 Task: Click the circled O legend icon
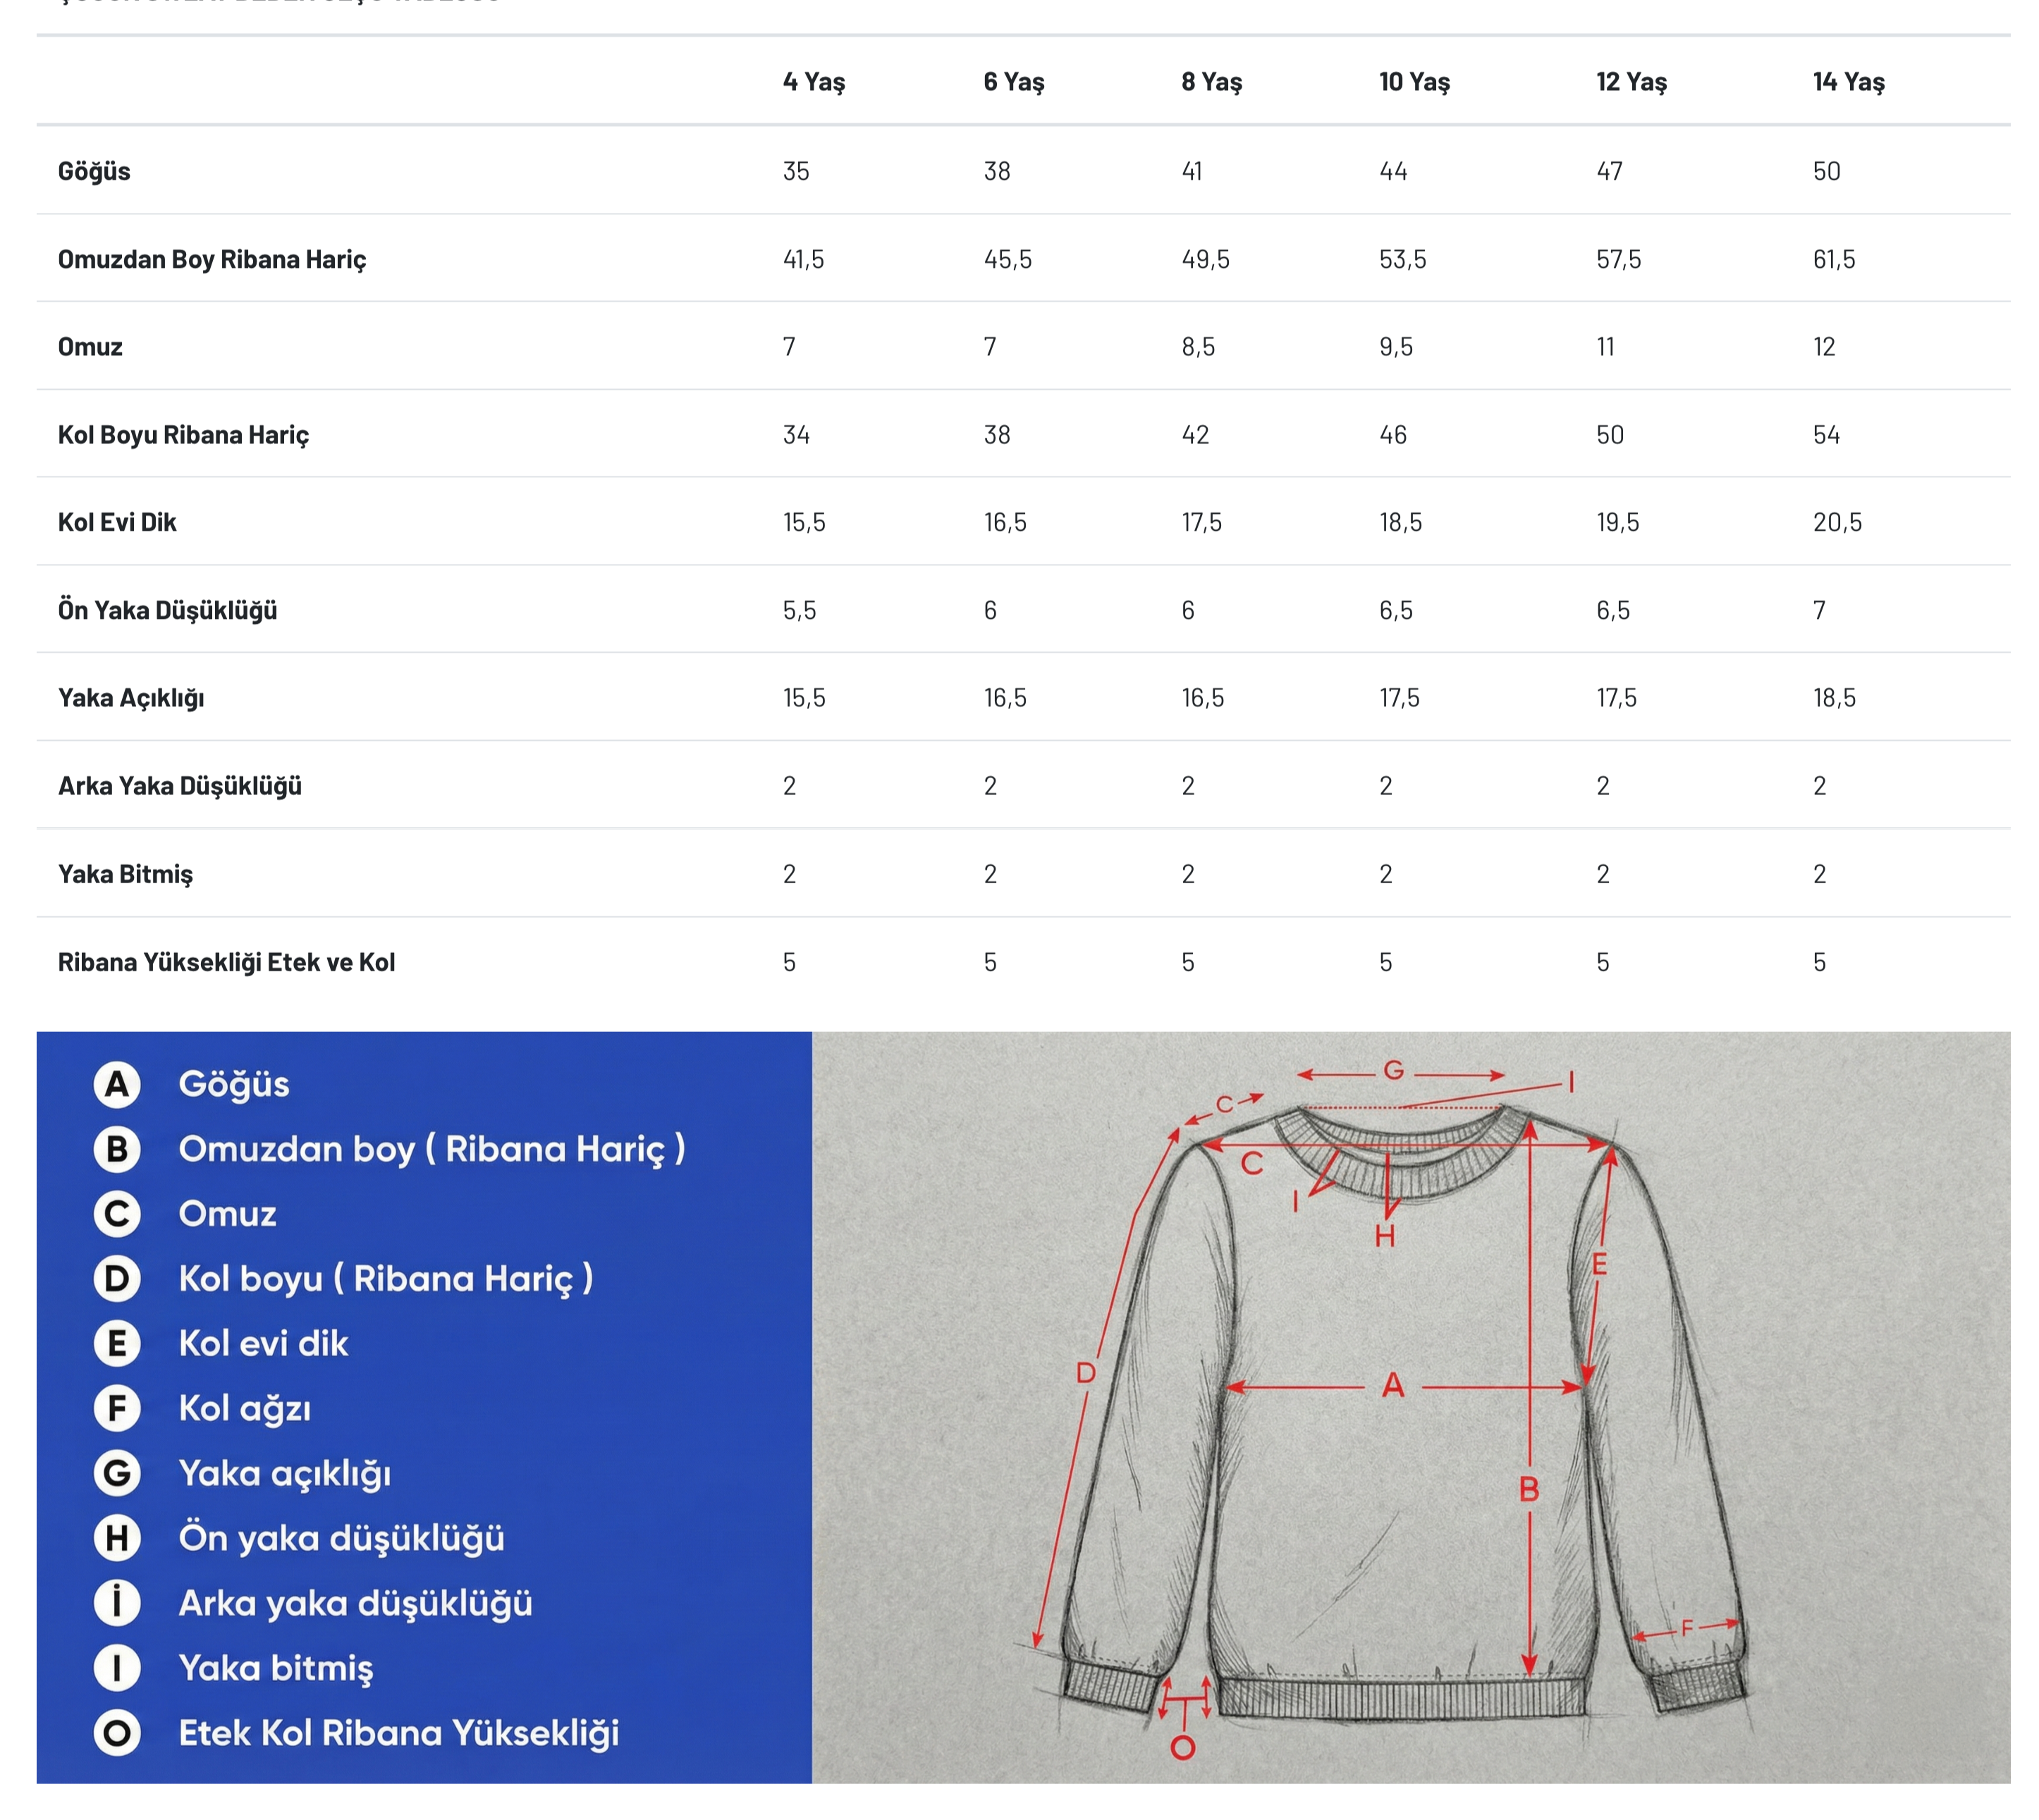(117, 1733)
